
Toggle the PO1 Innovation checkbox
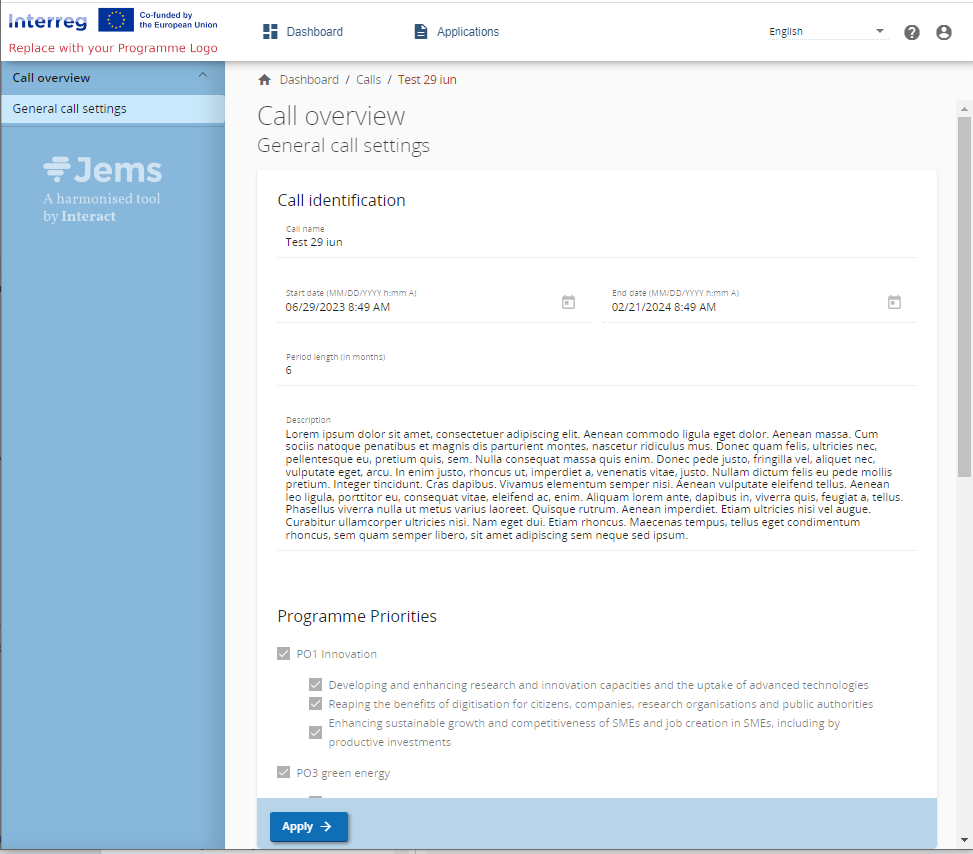284,654
